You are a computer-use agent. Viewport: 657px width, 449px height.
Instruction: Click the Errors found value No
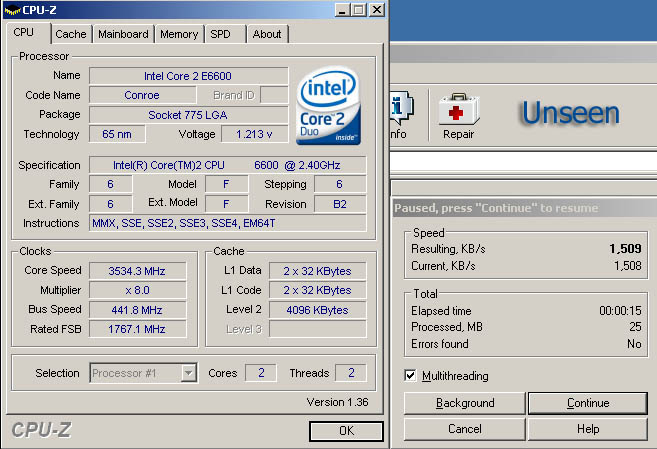pyautogui.click(x=634, y=344)
